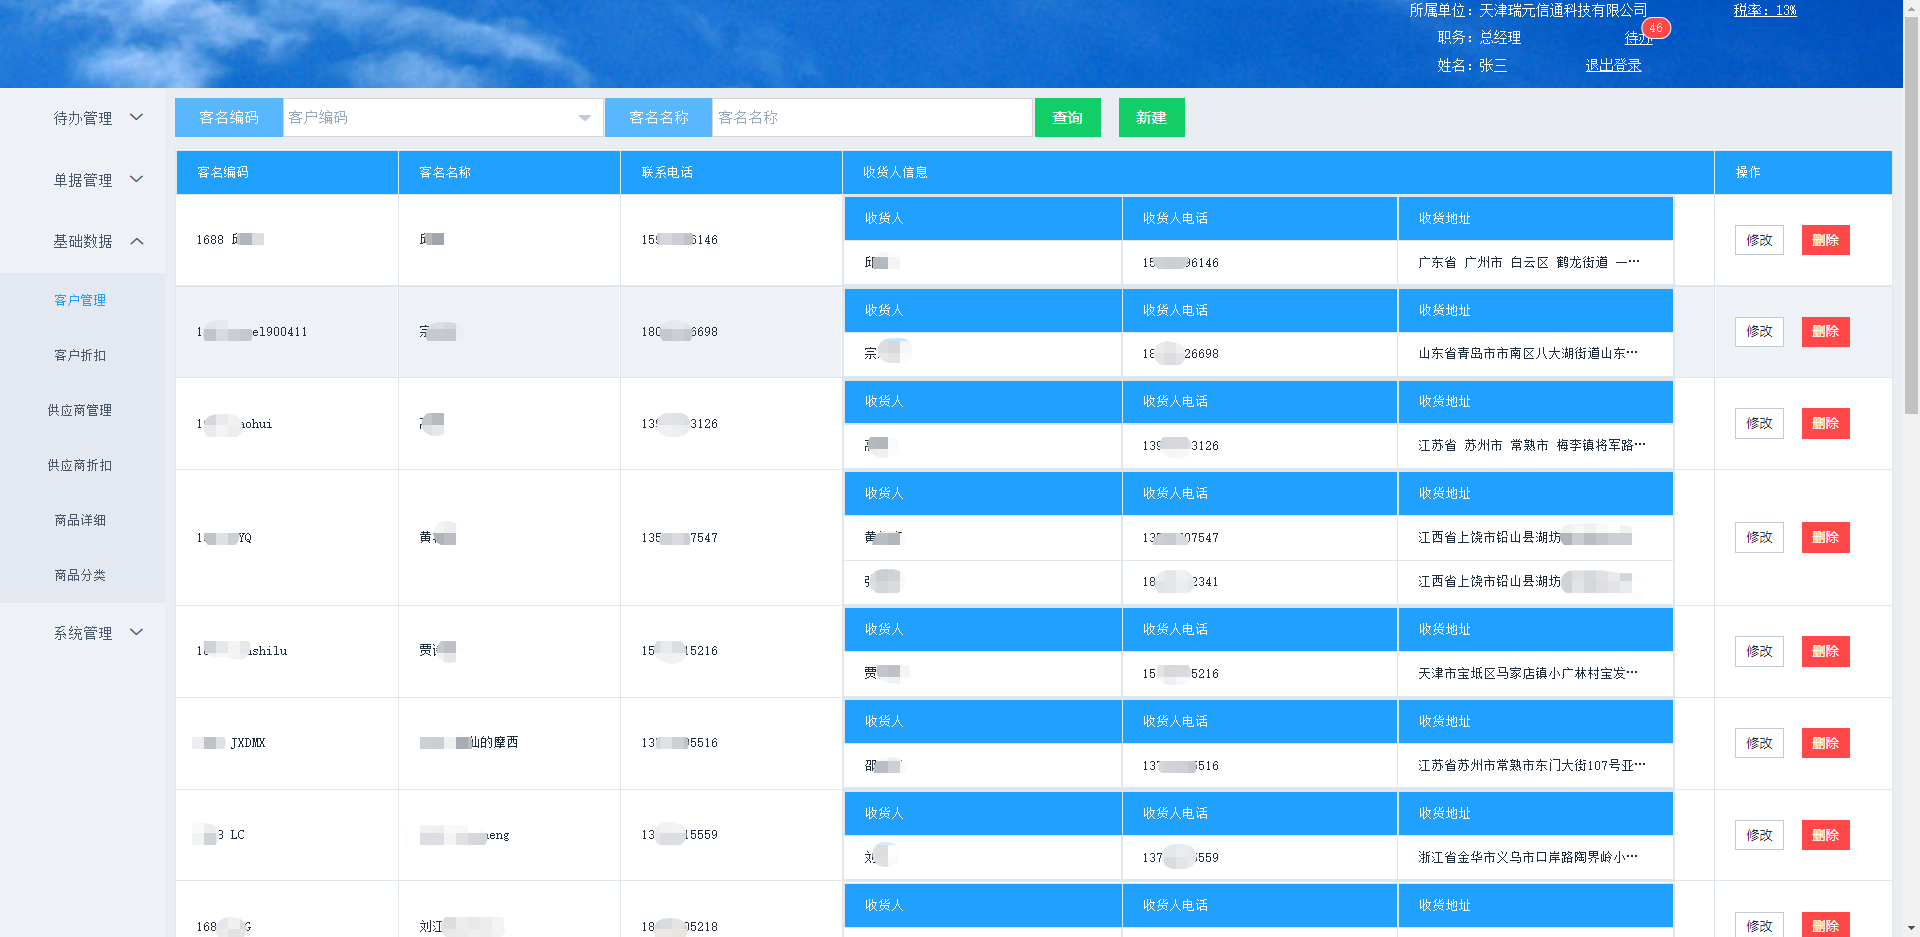Collapse the 基础数据 sidebar section
This screenshot has height=937, width=1920.
(x=97, y=241)
